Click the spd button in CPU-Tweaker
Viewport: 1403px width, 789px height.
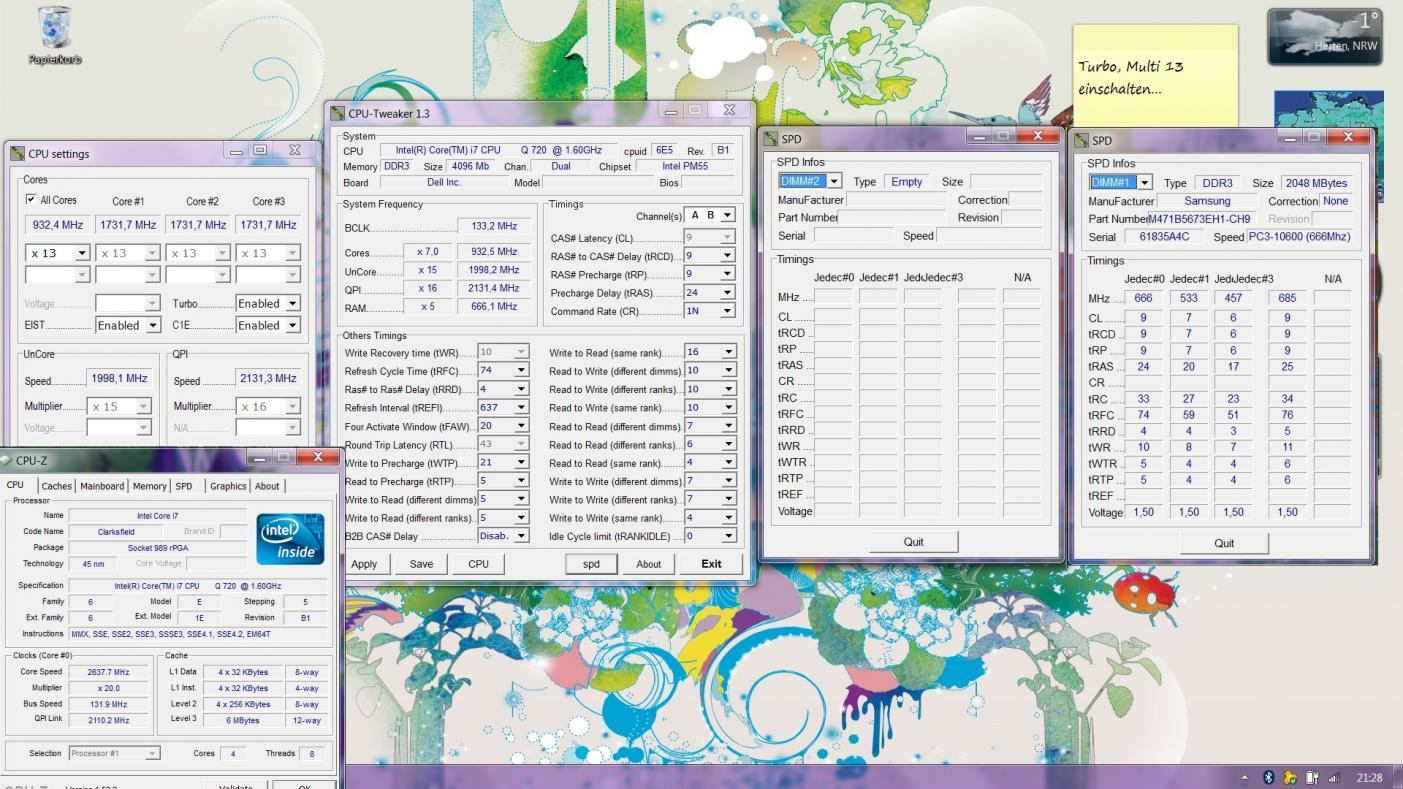[x=591, y=564]
